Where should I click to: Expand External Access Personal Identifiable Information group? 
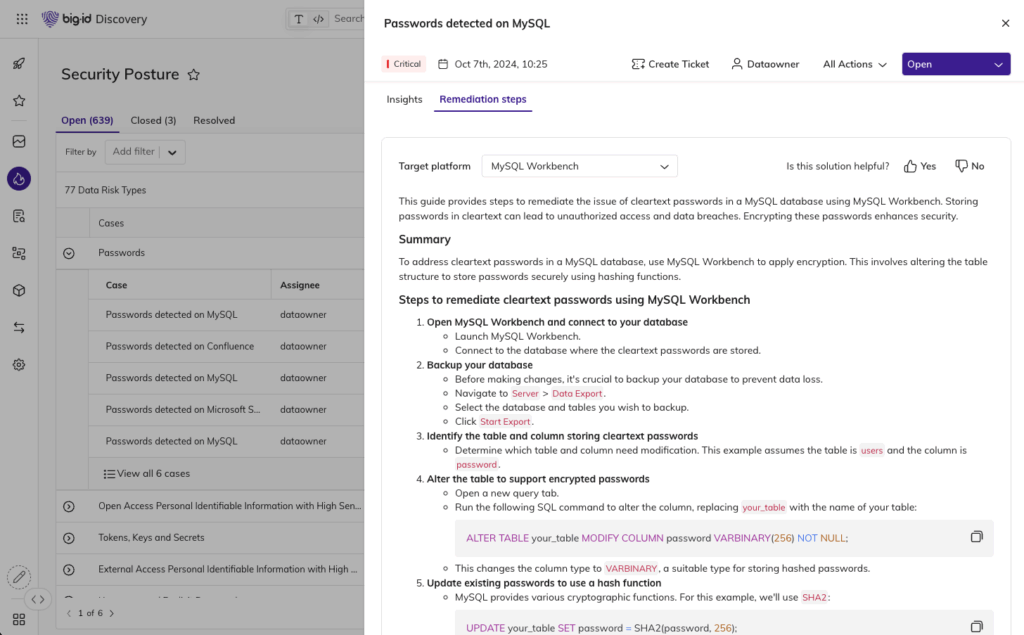(x=69, y=570)
